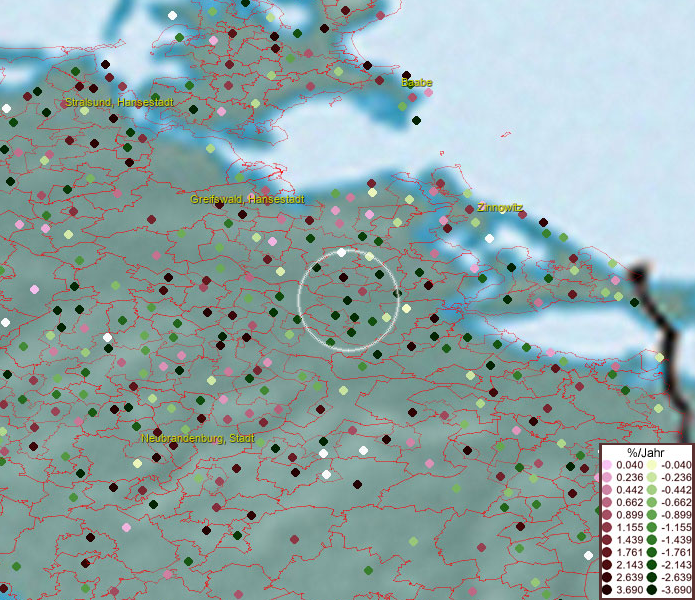
Task: Click the -0.899 legend value text
Action: point(676,515)
